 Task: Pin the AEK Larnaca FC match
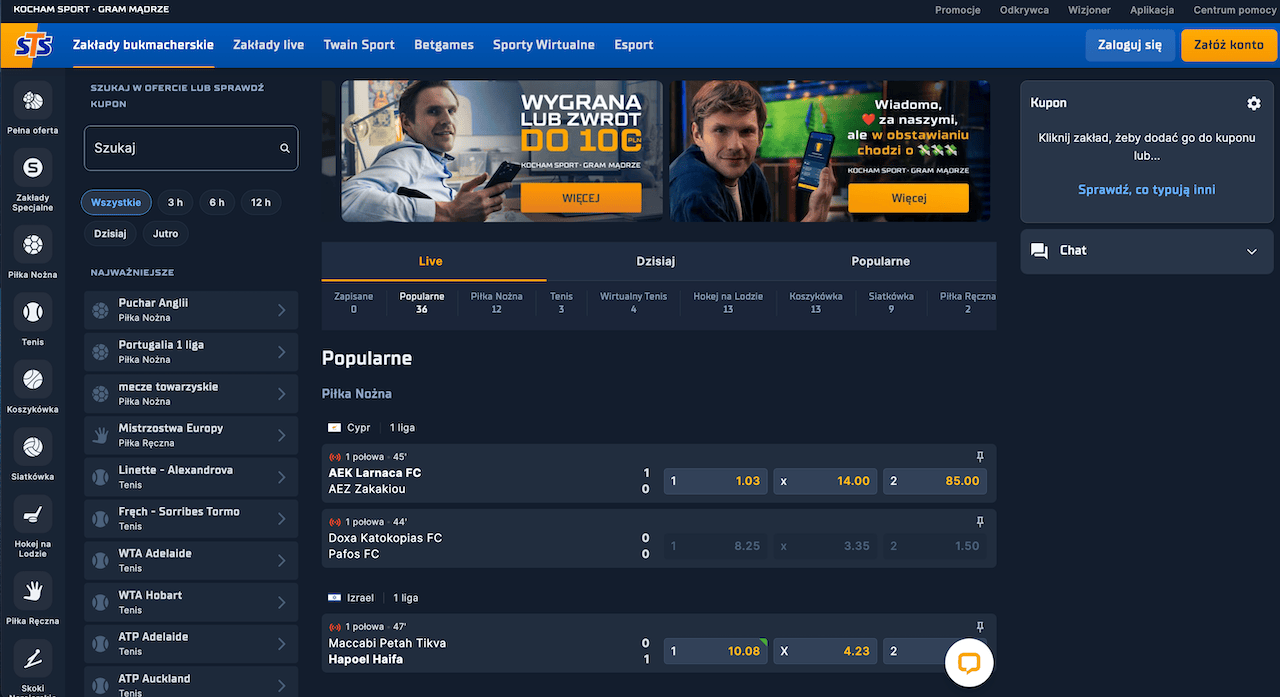point(980,457)
